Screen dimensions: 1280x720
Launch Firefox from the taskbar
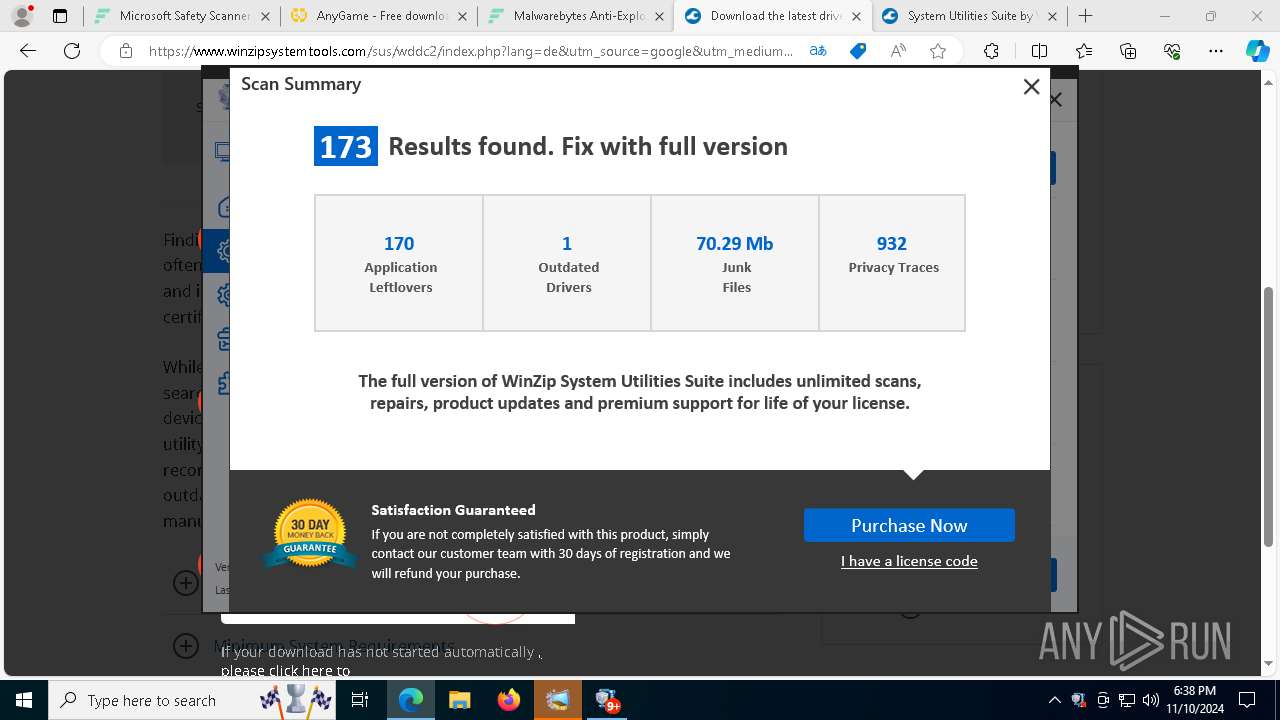coord(508,700)
